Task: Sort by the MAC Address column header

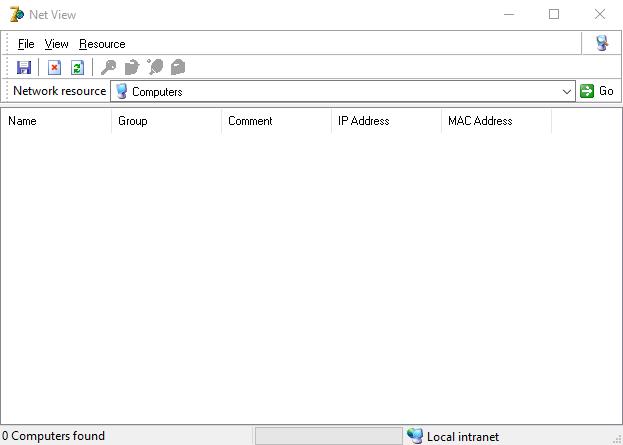Action: (497, 121)
